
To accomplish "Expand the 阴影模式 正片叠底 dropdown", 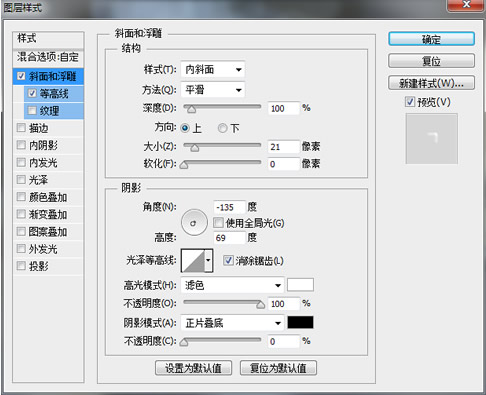I will pos(232,323).
